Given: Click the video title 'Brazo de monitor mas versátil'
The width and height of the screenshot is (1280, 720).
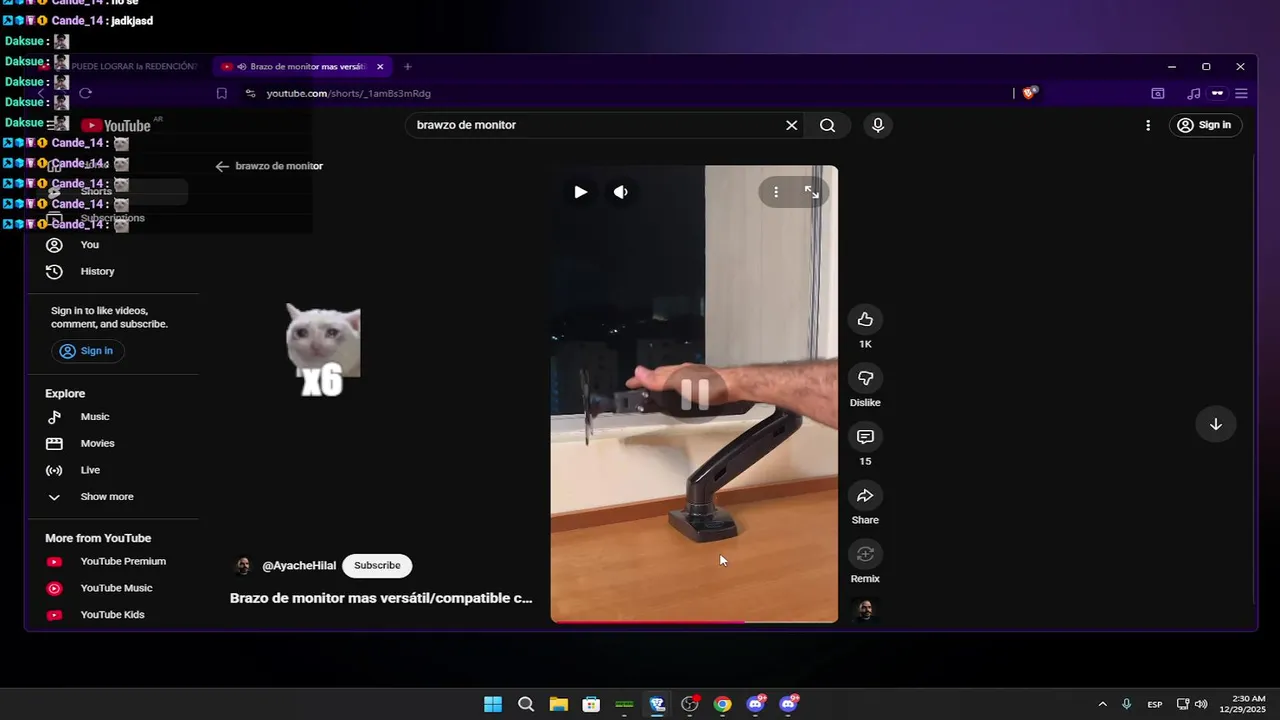Looking at the screenshot, I should click(x=381, y=598).
